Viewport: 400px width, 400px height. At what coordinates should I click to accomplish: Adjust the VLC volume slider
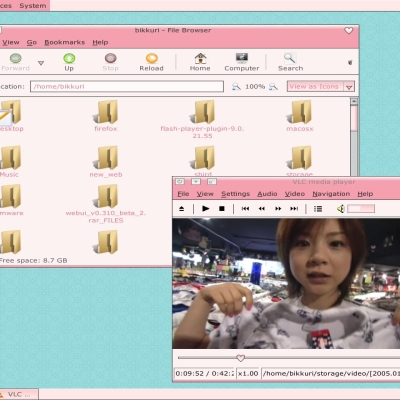[x=361, y=209]
